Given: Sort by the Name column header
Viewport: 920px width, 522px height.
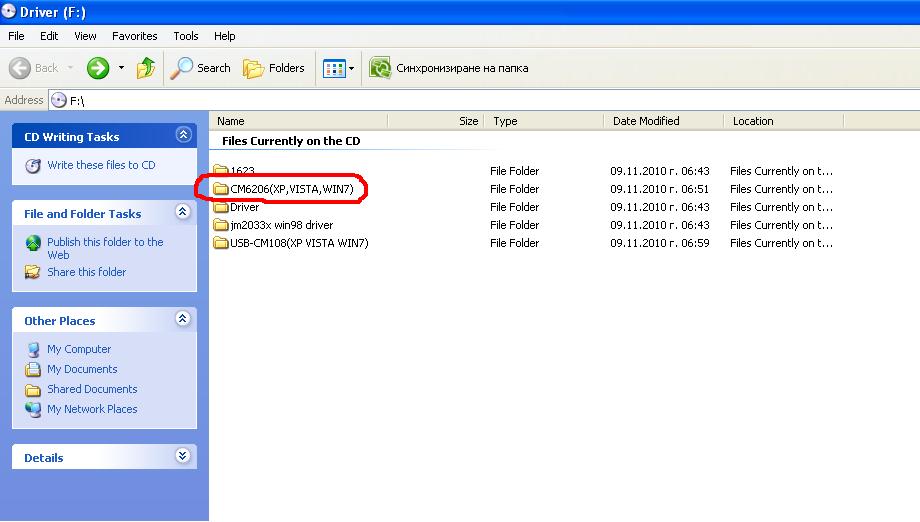Looking at the screenshot, I should 299,121.
